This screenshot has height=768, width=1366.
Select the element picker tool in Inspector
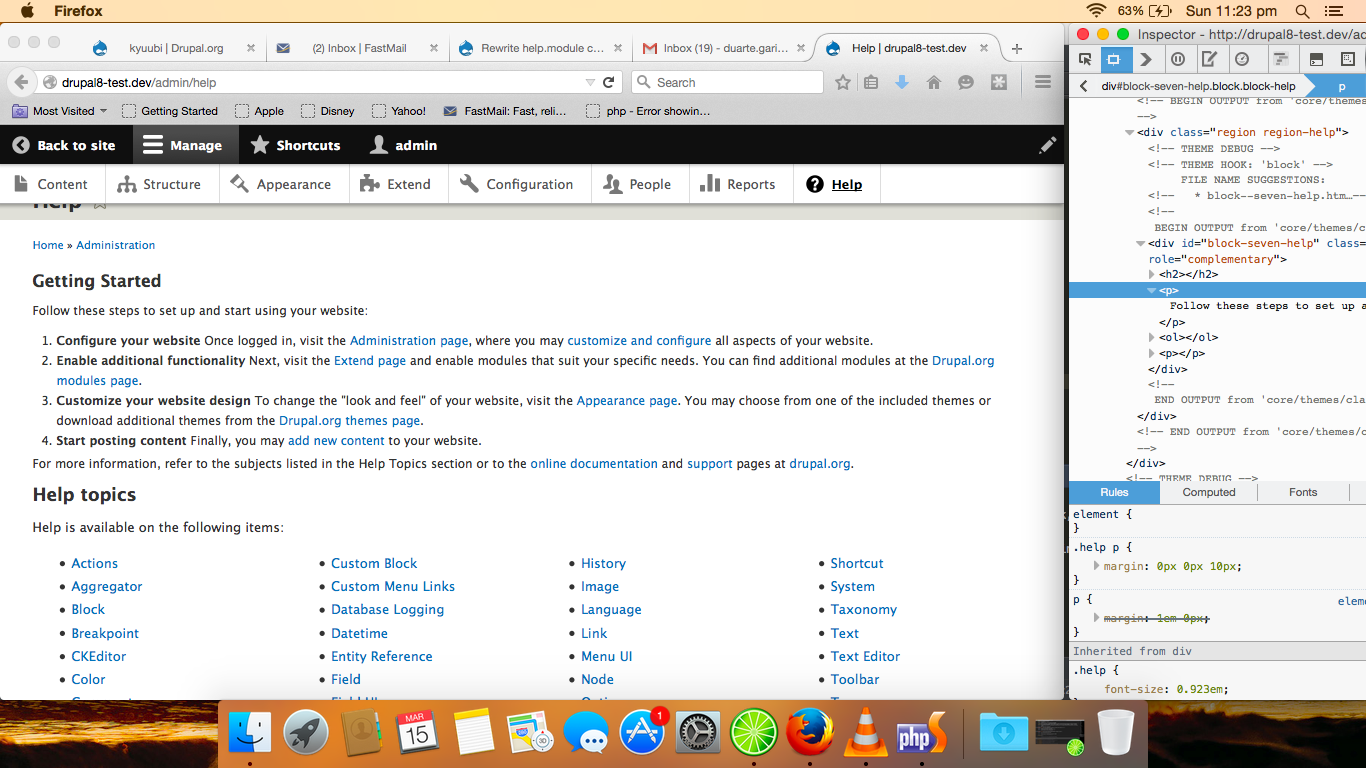[x=1086, y=59]
